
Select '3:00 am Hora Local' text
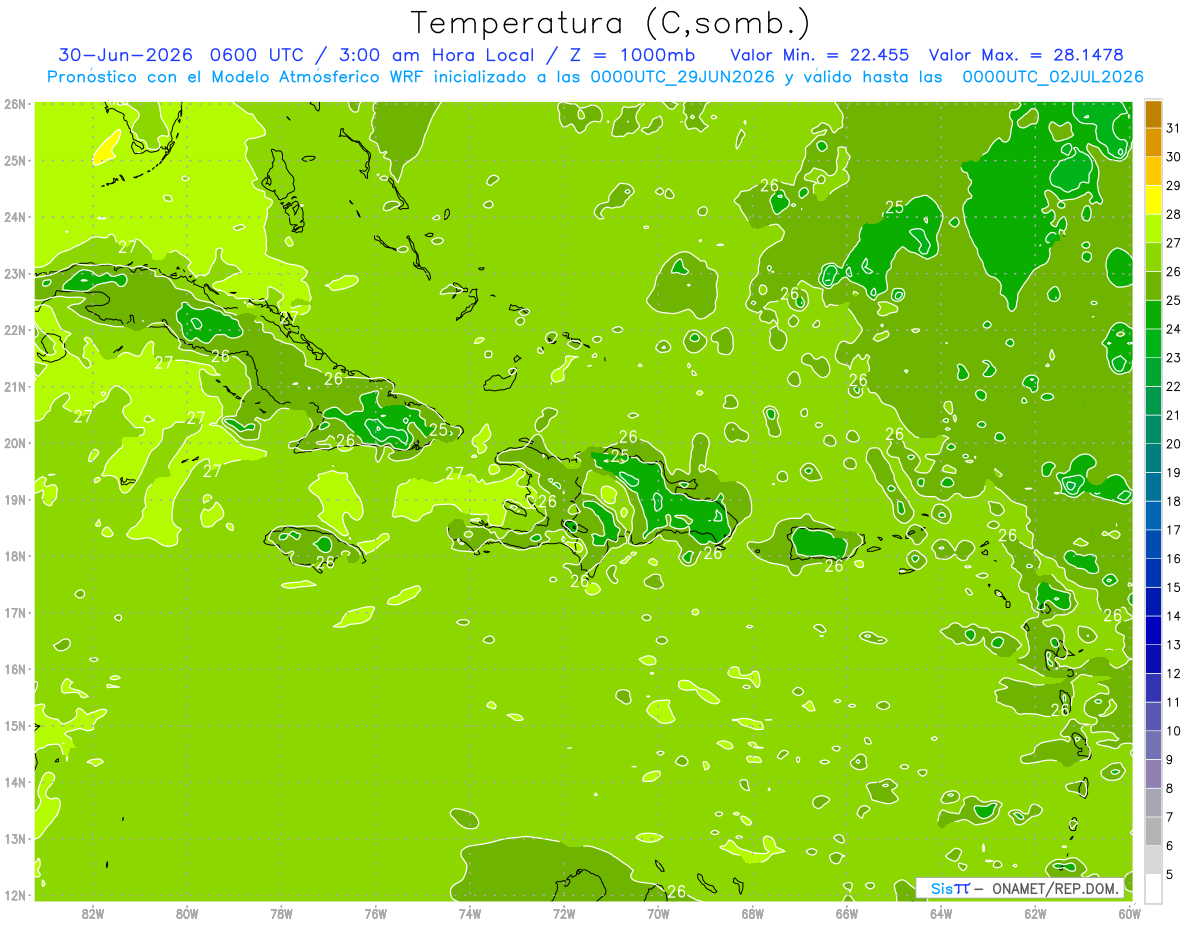(439, 55)
